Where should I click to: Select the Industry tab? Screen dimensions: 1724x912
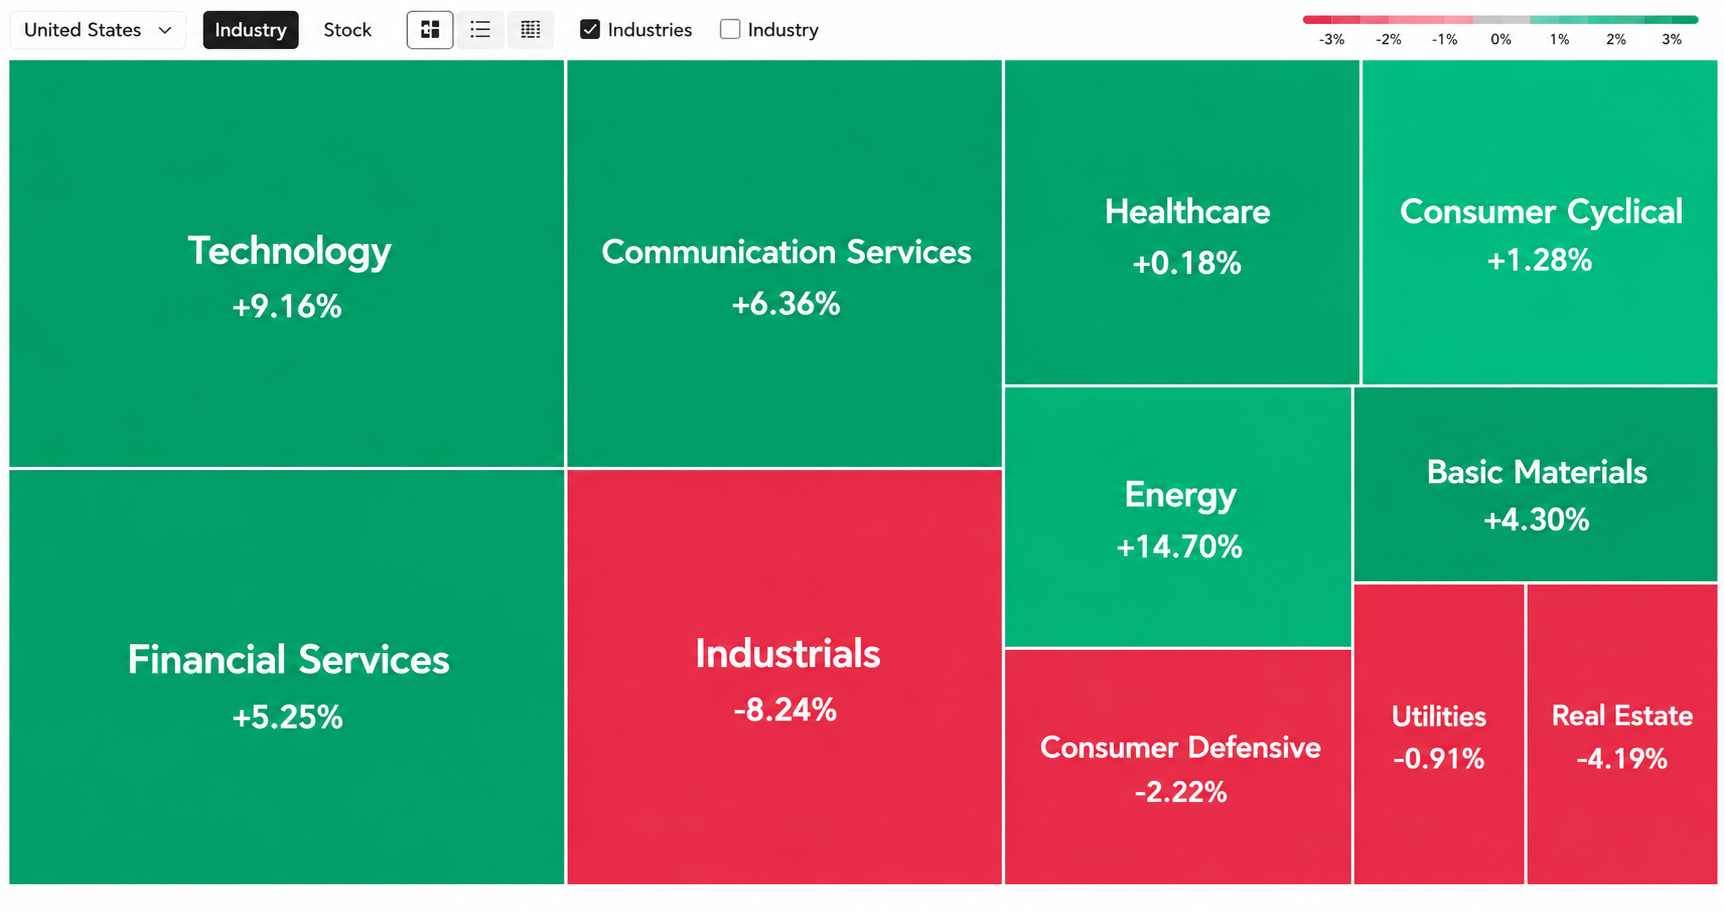click(x=251, y=30)
